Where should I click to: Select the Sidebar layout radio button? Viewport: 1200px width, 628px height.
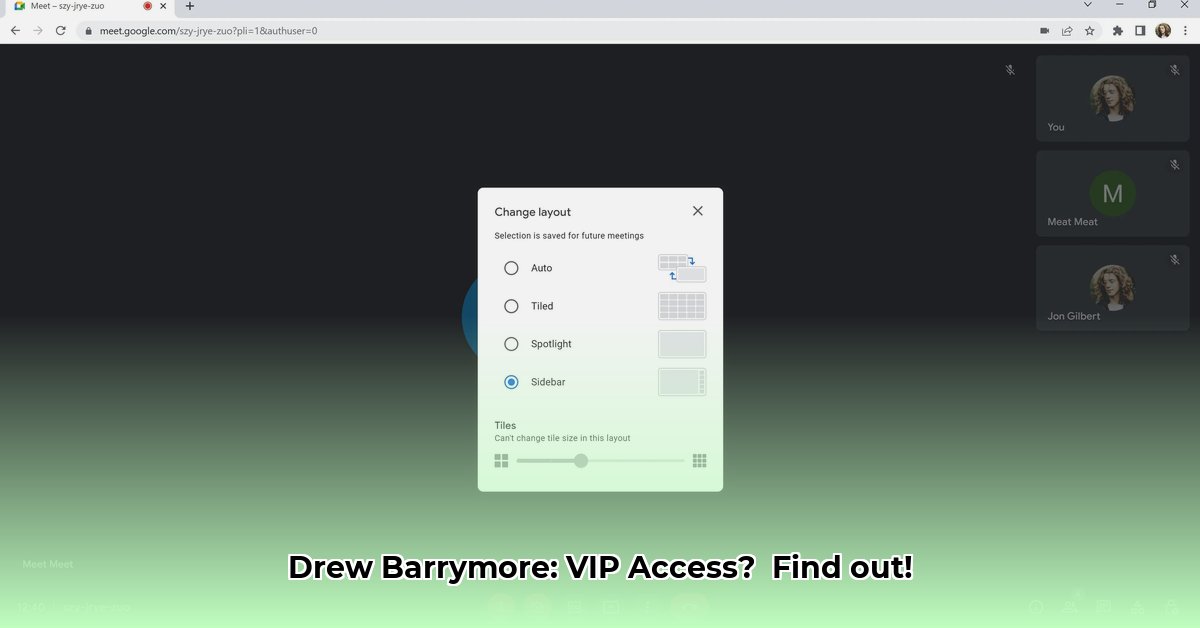tap(511, 382)
